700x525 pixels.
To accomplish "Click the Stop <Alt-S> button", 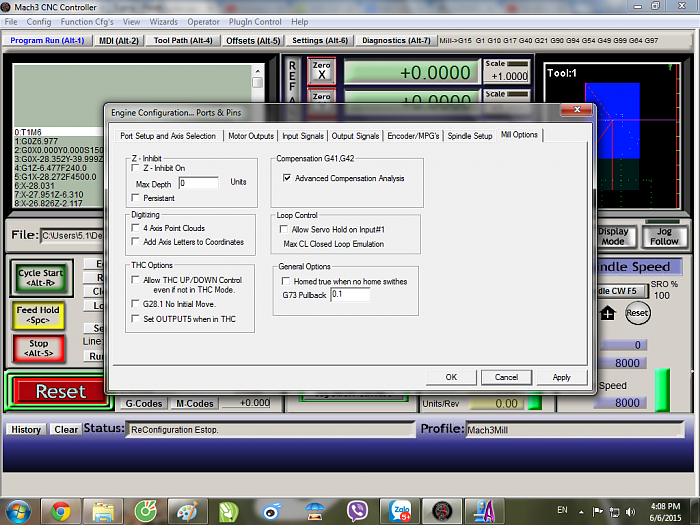I will [38, 348].
